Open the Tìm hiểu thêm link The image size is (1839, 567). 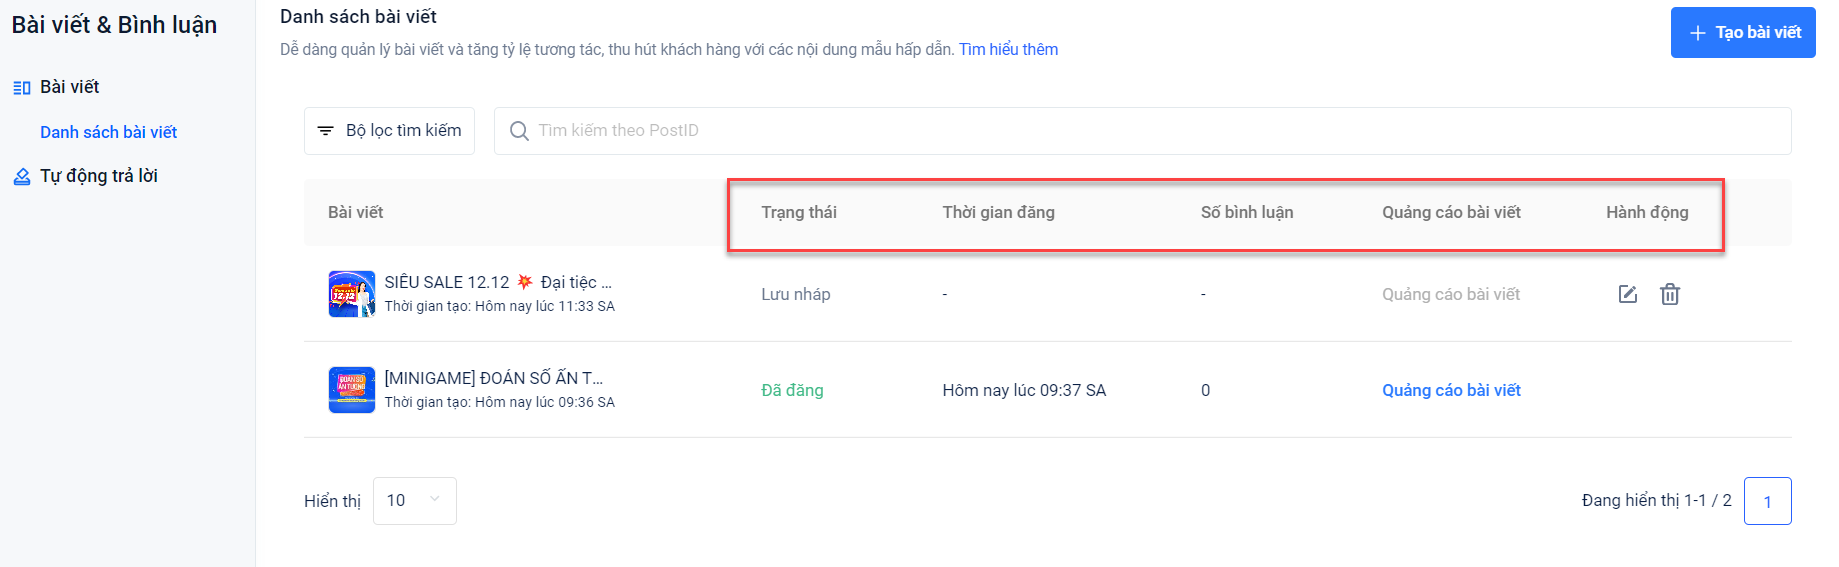pyautogui.click(x=1008, y=50)
